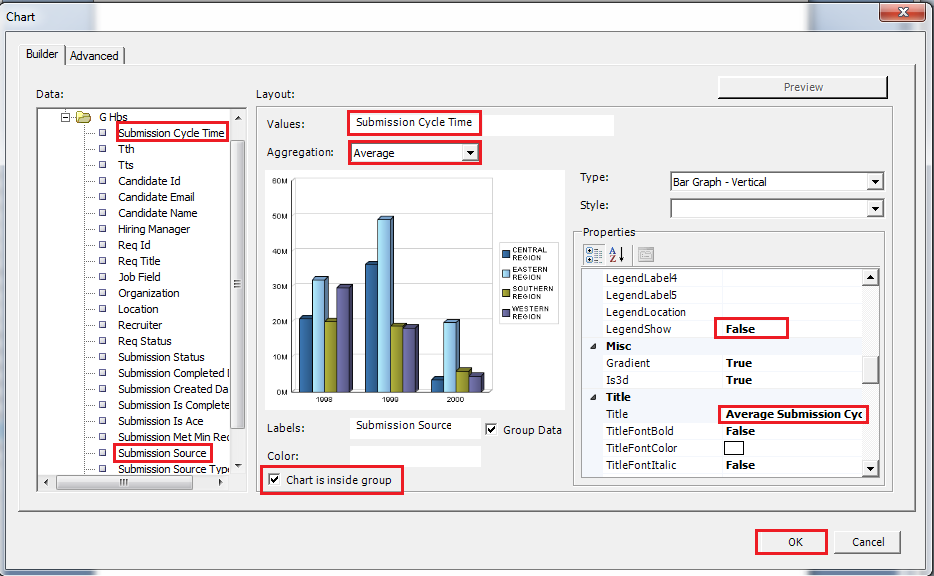934x576 pixels.
Task: Click the Values input field
Action: 481,123
